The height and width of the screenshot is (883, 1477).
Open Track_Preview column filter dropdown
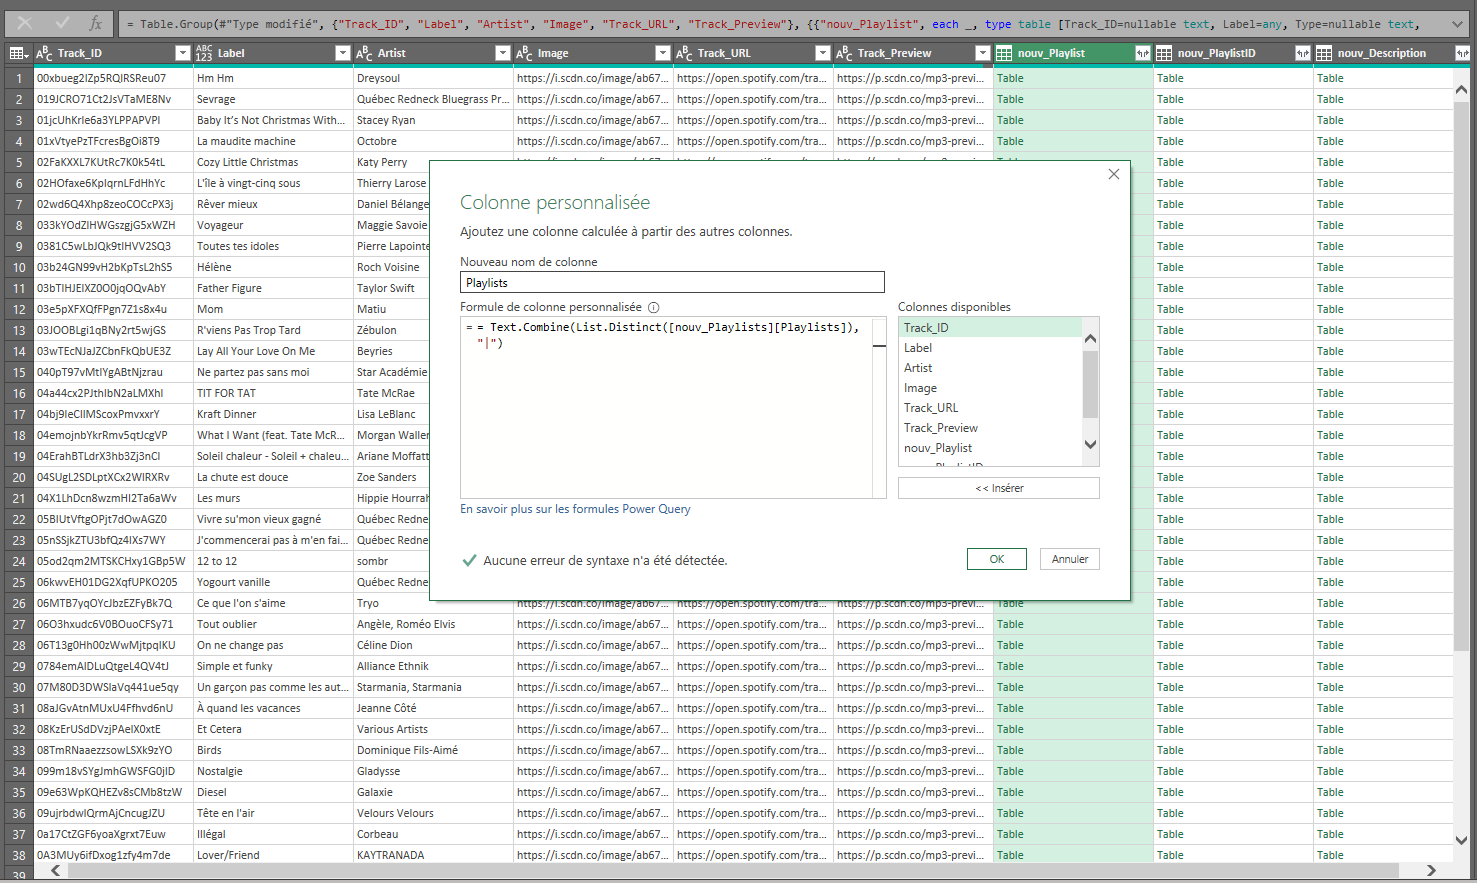point(982,53)
